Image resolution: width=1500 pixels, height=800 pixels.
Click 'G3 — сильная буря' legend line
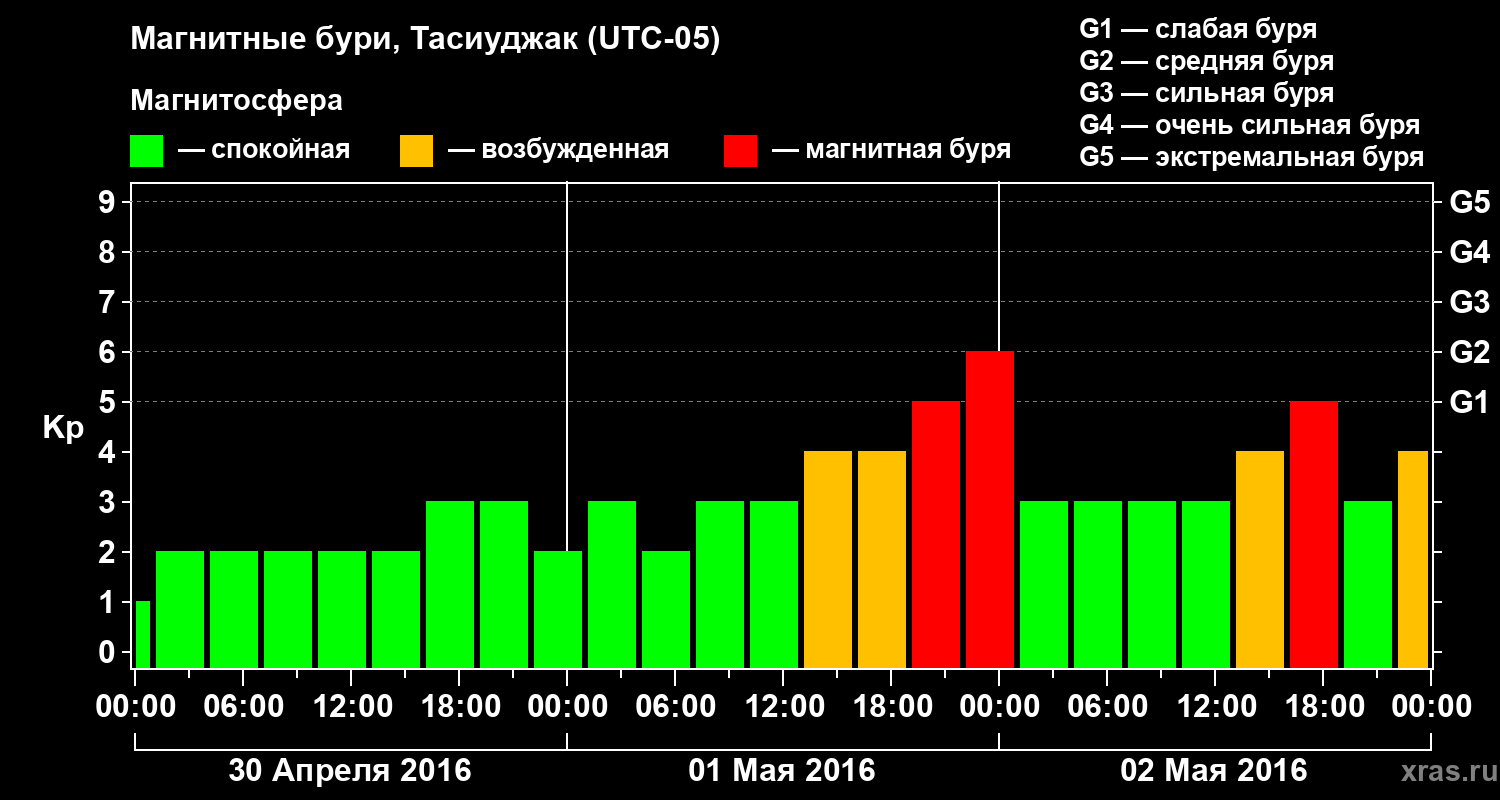[x=1206, y=93]
